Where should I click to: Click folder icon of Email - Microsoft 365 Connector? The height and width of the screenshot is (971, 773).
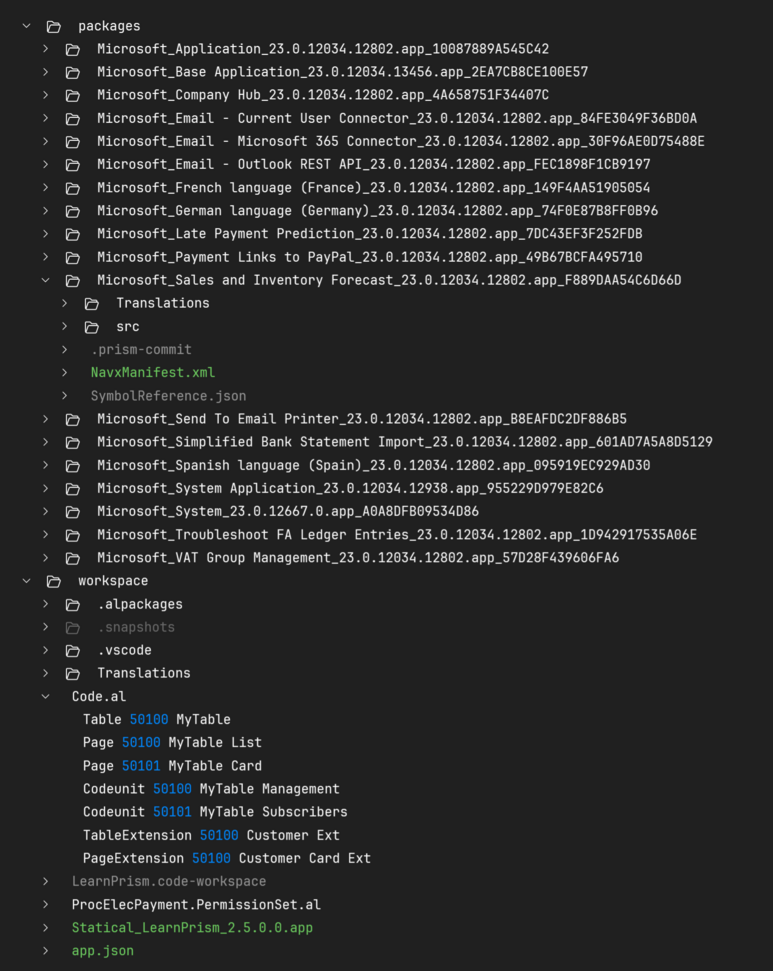[73, 142]
